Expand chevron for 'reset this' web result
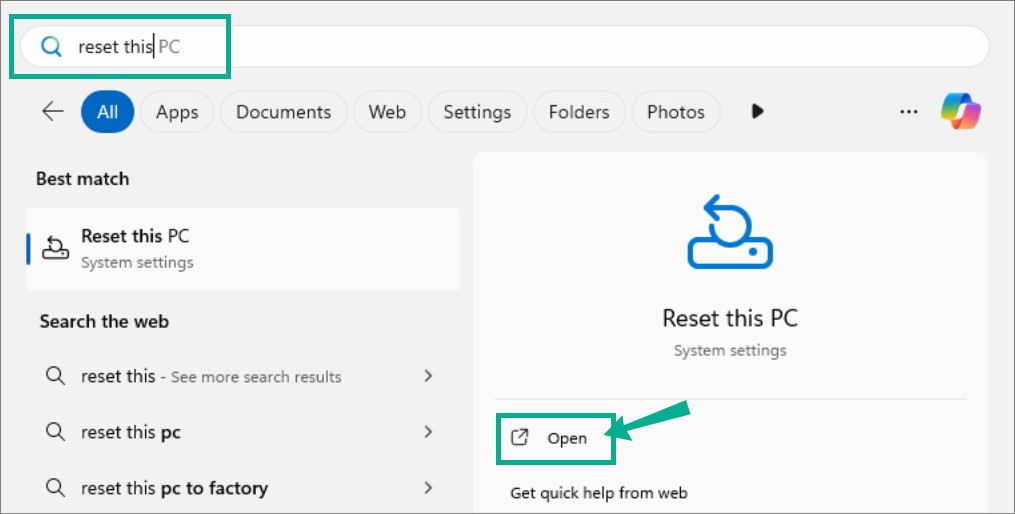 point(428,375)
